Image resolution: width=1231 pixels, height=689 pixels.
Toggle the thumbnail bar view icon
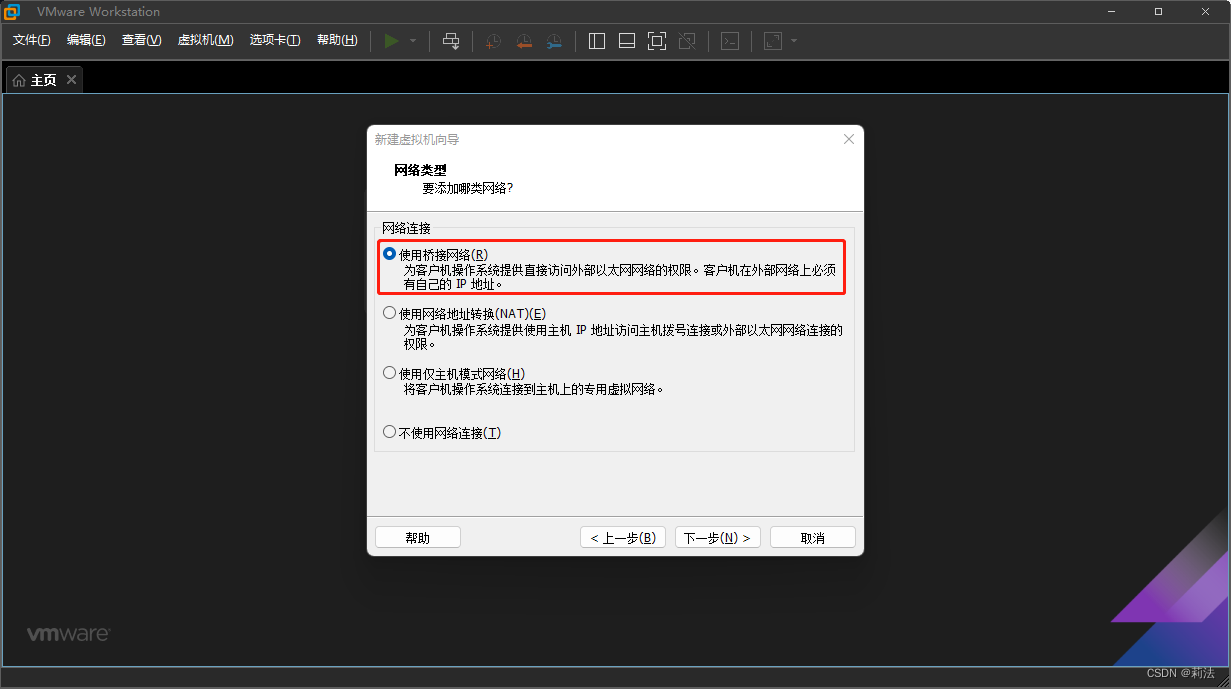pos(627,41)
